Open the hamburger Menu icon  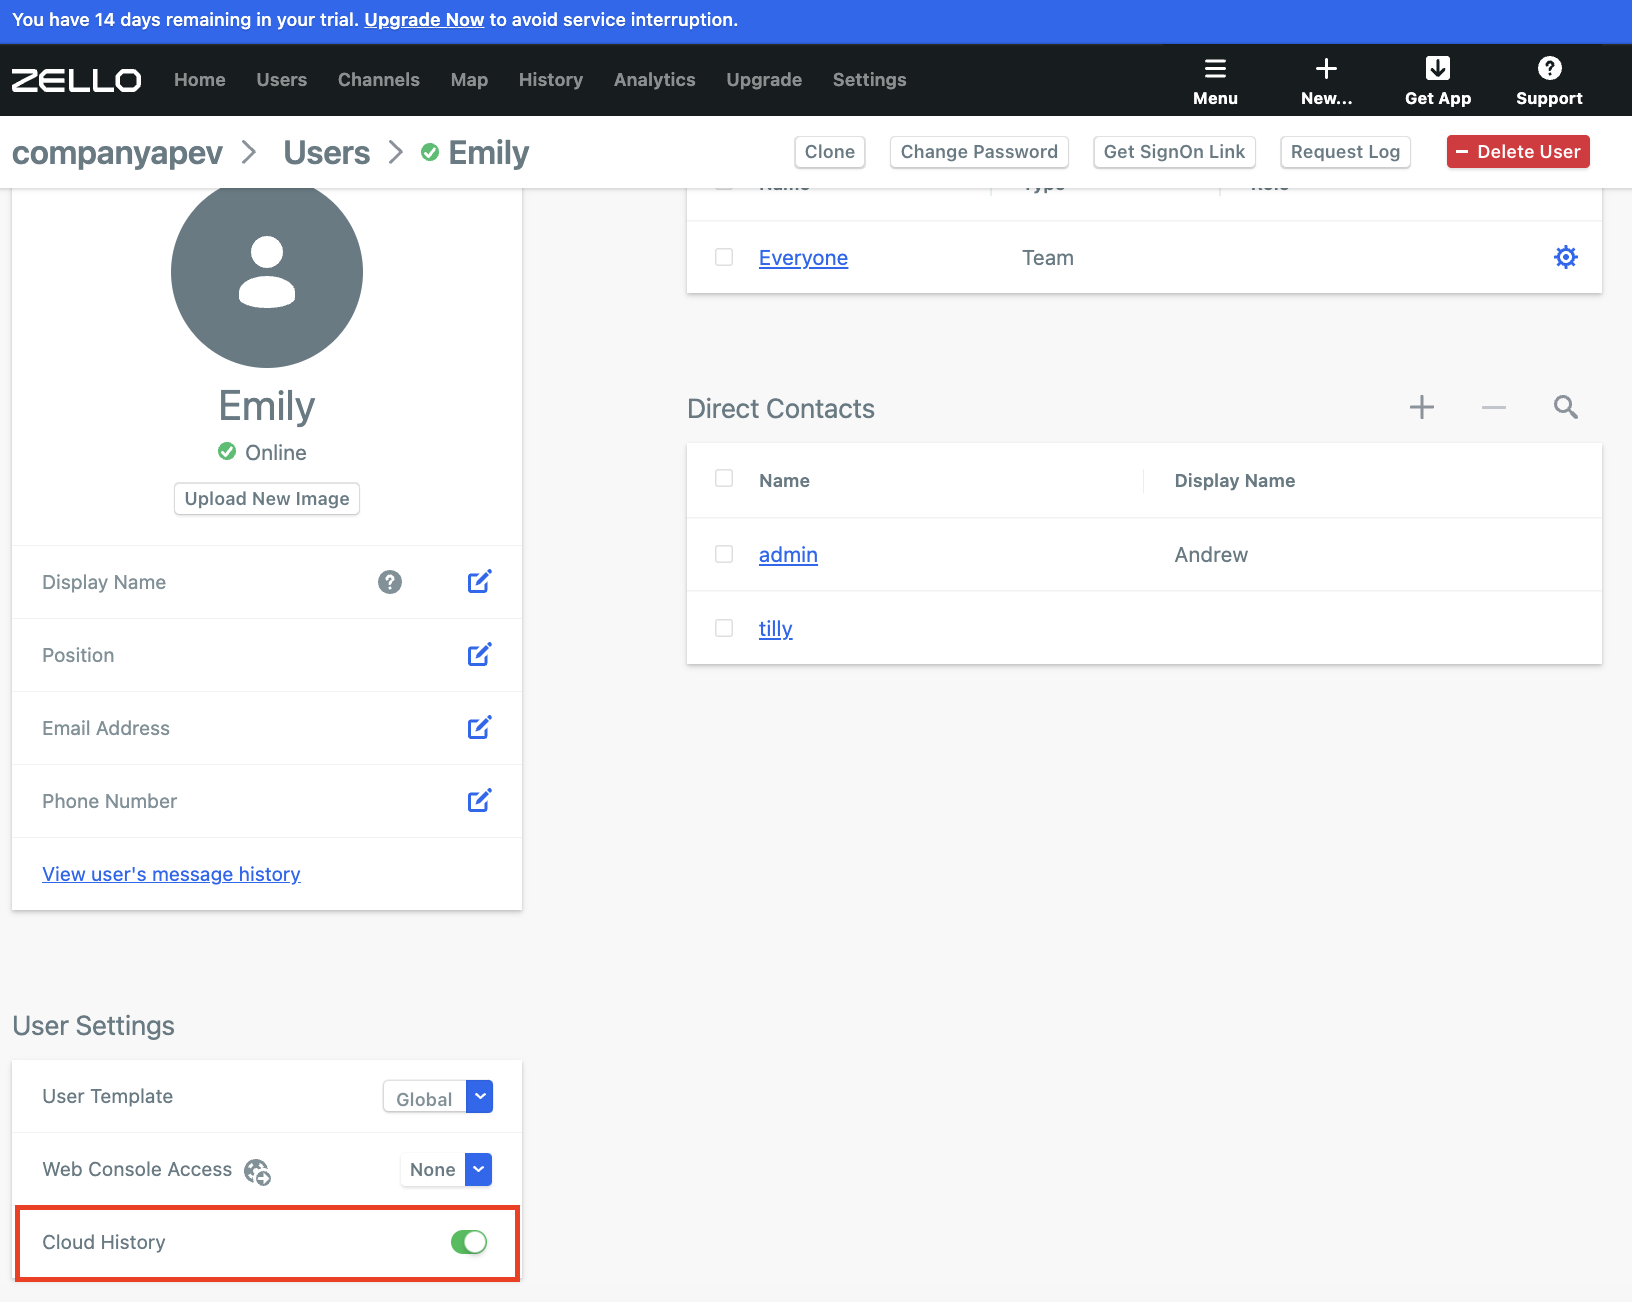(1215, 69)
